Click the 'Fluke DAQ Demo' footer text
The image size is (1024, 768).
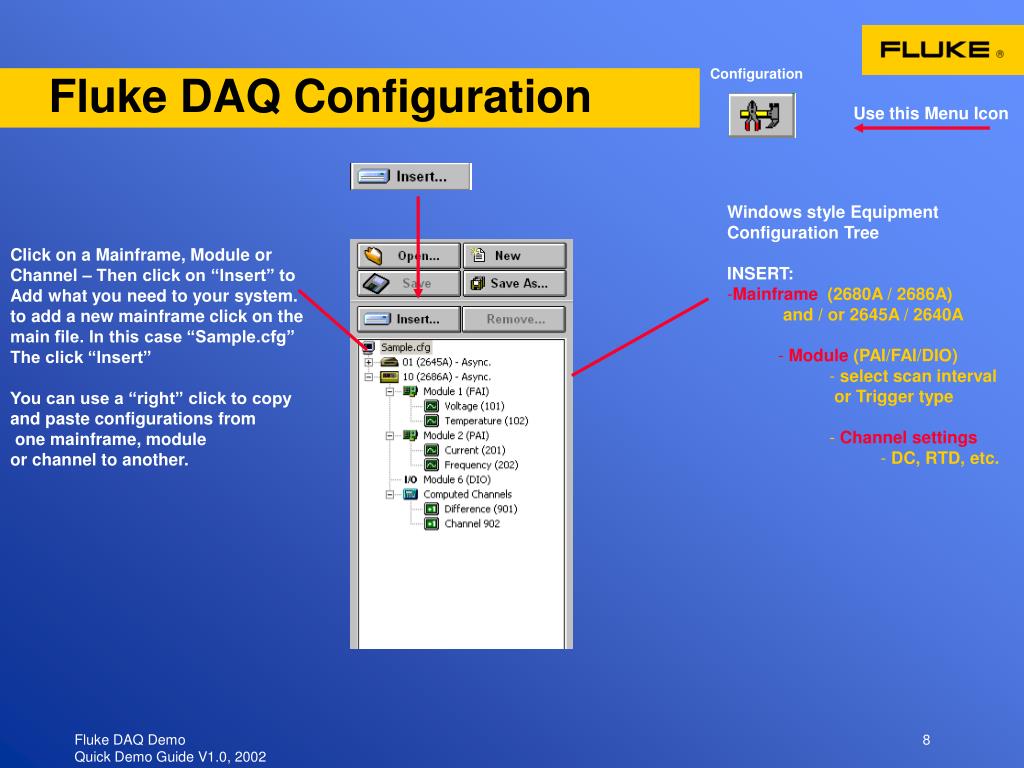pos(130,740)
